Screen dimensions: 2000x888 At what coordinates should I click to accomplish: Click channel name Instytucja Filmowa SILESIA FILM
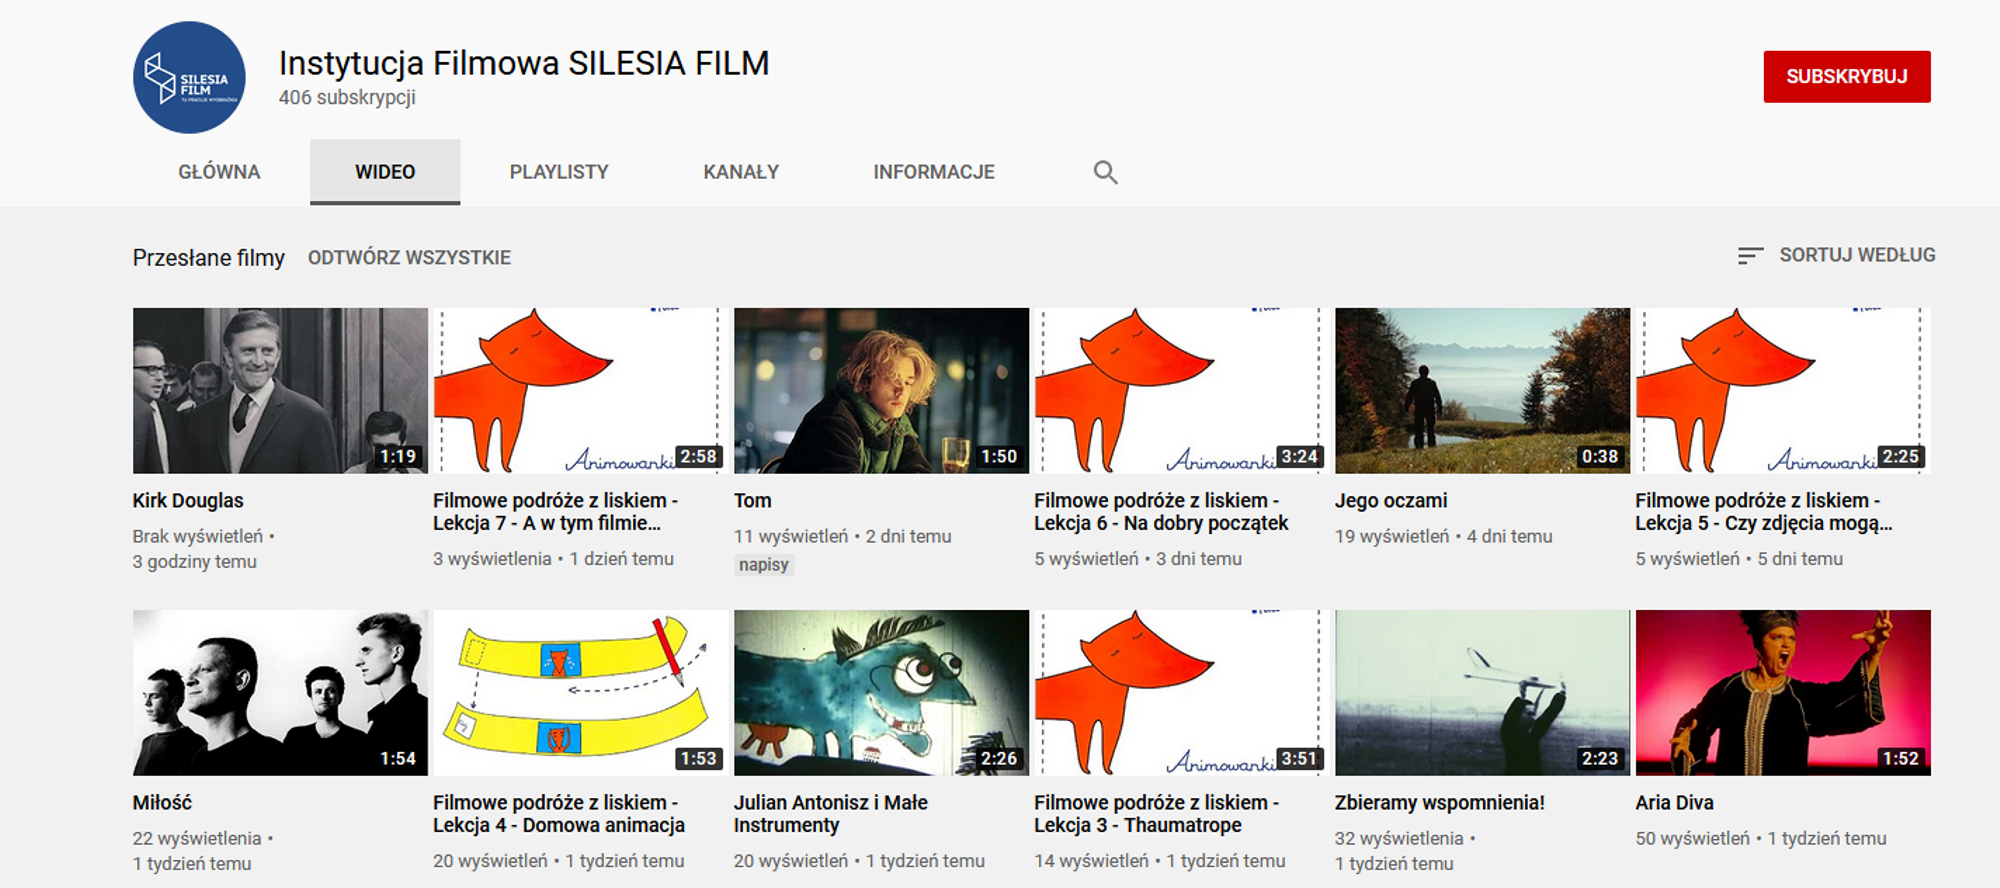(x=524, y=63)
